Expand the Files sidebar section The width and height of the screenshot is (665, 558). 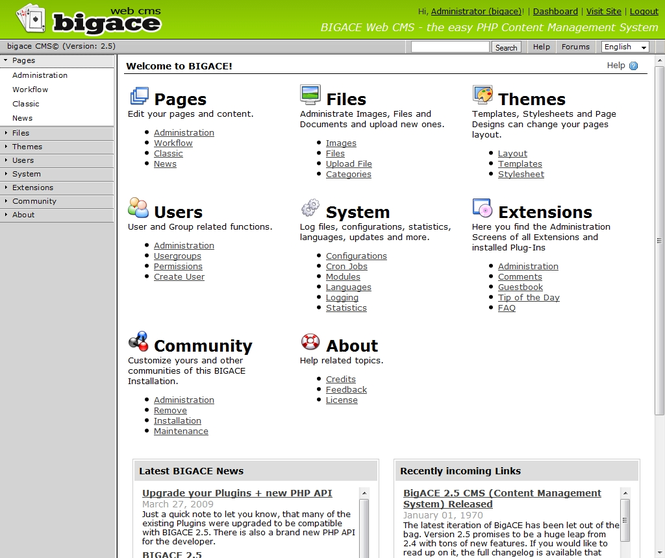57,133
